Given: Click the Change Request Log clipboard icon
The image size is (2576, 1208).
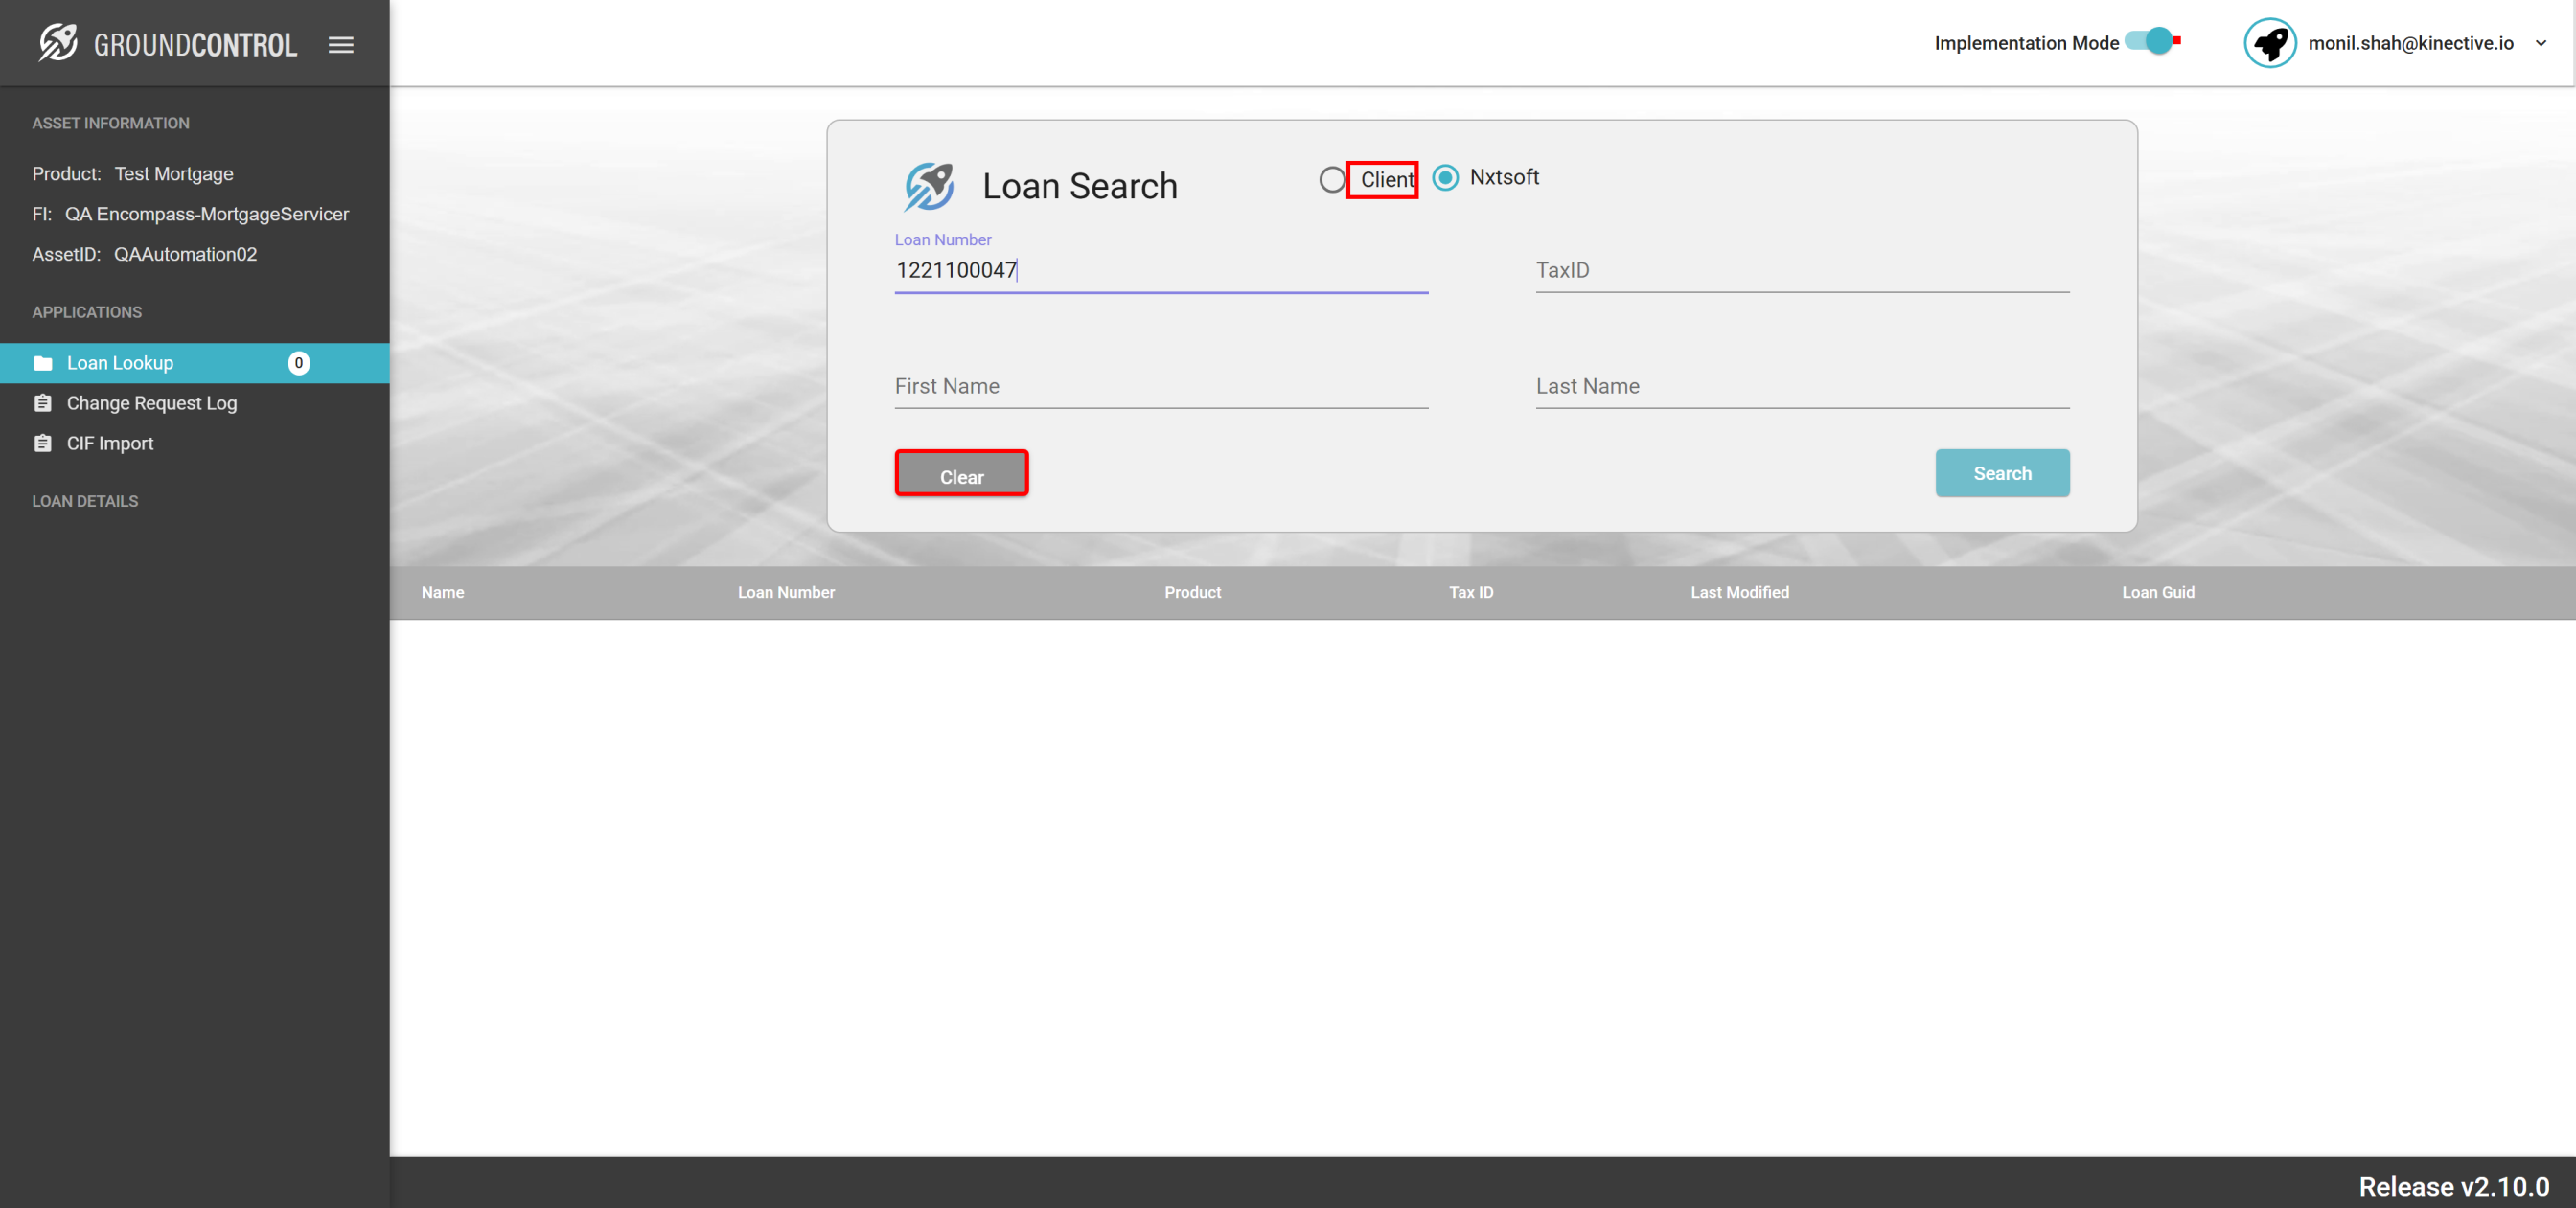Looking at the screenshot, I should 43,403.
